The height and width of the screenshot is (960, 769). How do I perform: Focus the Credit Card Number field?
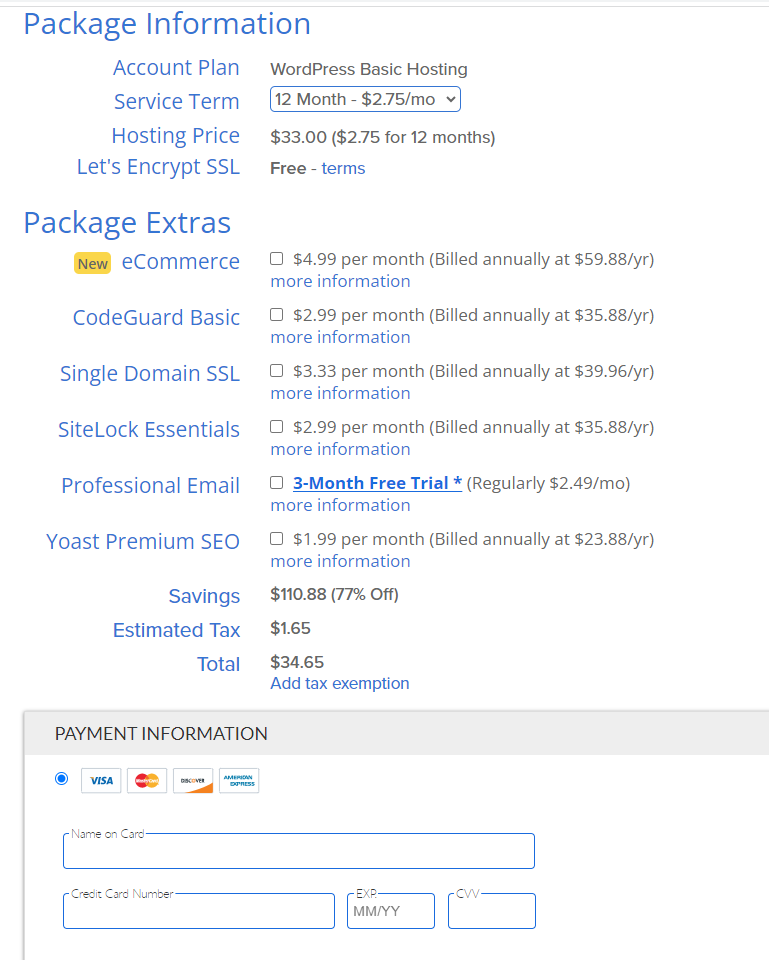click(199, 911)
